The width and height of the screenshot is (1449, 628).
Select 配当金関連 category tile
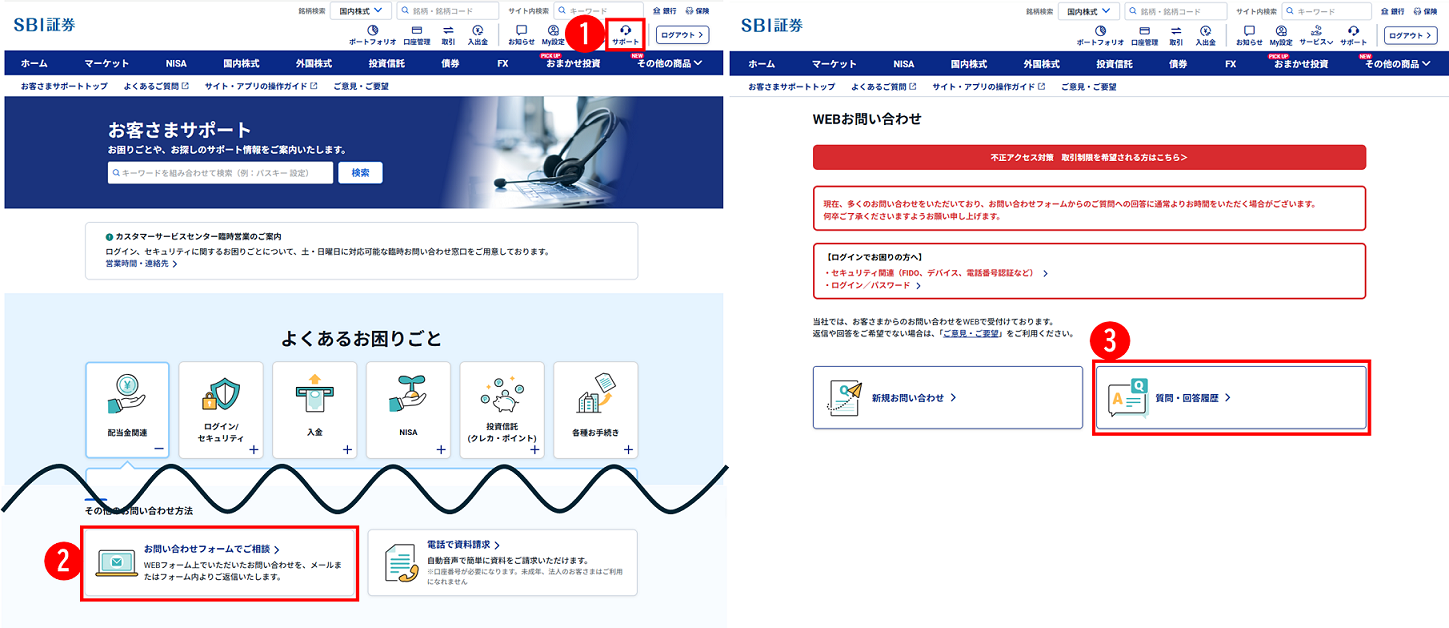click(127, 410)
